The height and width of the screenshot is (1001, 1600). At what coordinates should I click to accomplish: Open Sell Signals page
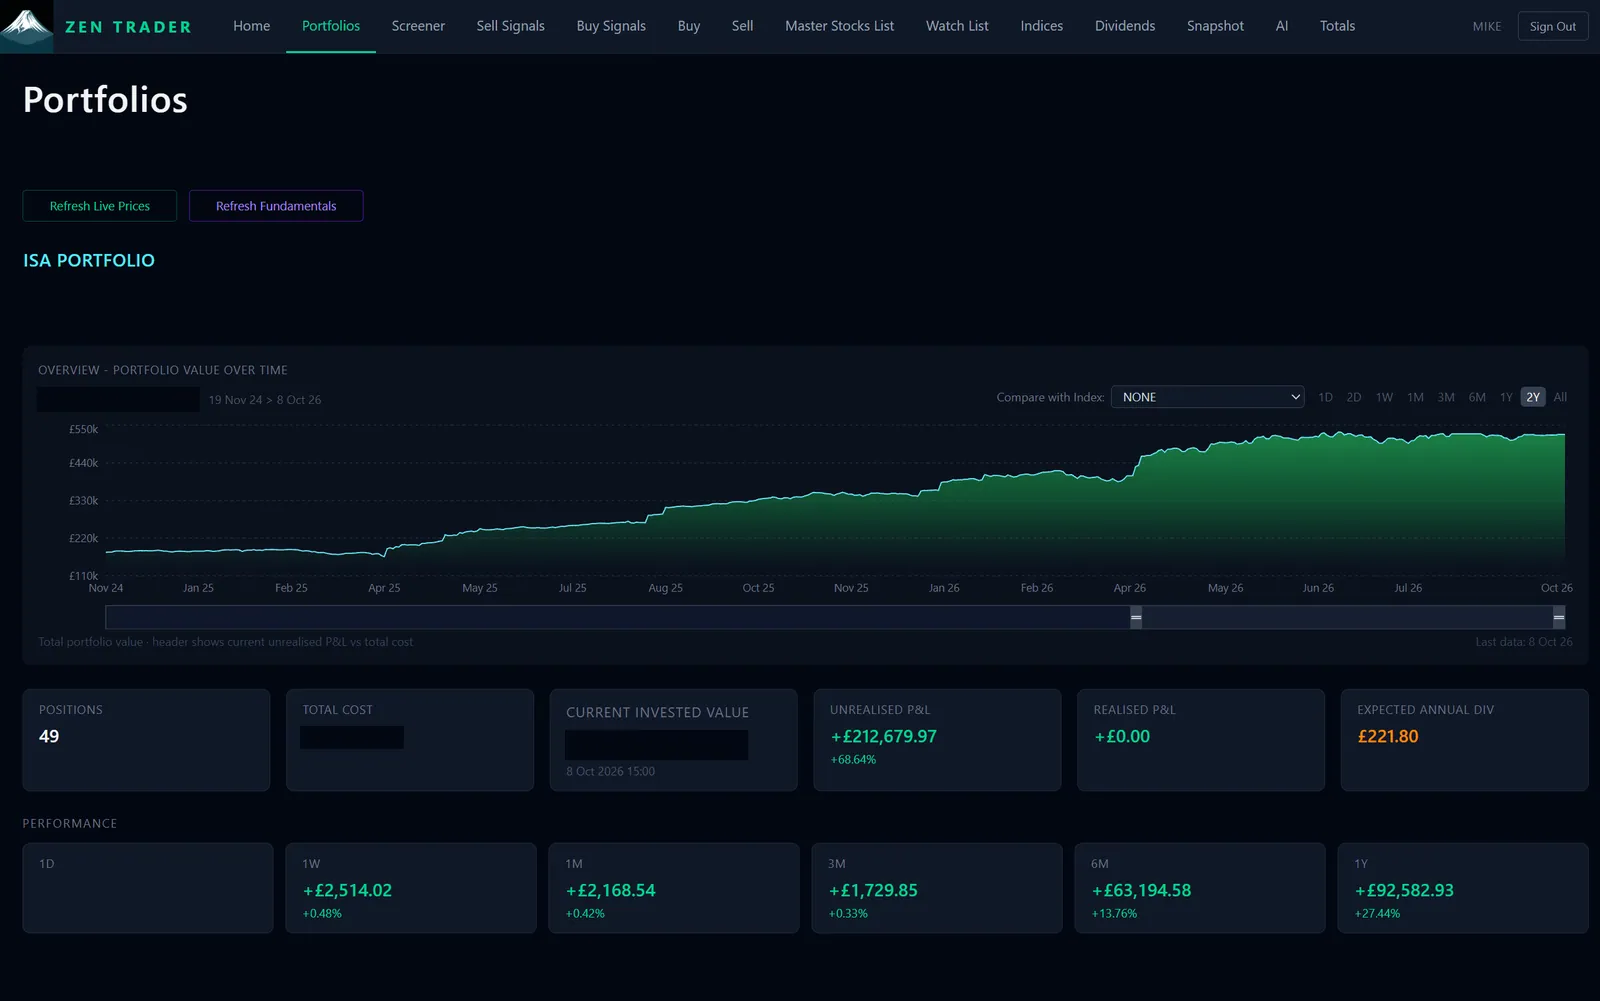point(510,26)
